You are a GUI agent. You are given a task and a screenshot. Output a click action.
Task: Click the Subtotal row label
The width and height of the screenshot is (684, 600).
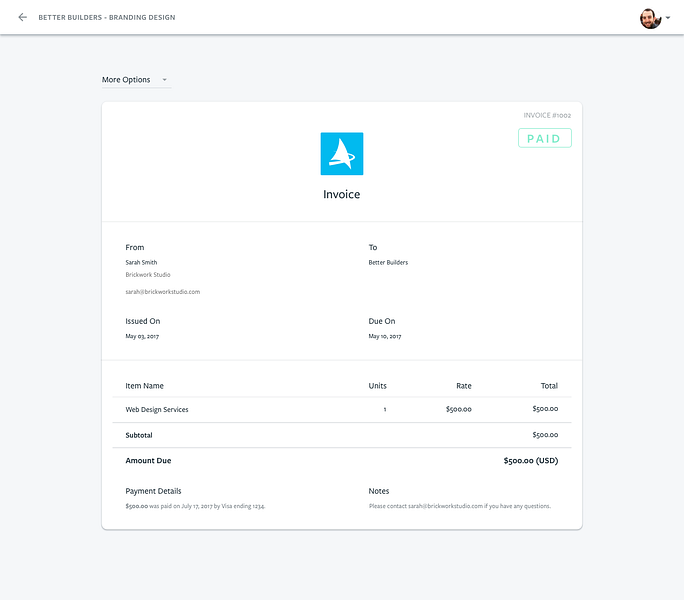(x=139, y=435)
